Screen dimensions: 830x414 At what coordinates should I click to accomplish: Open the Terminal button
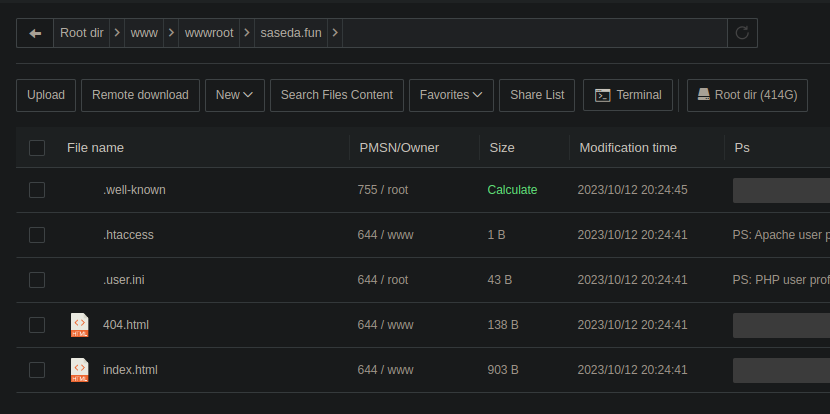tap(628, 95)
